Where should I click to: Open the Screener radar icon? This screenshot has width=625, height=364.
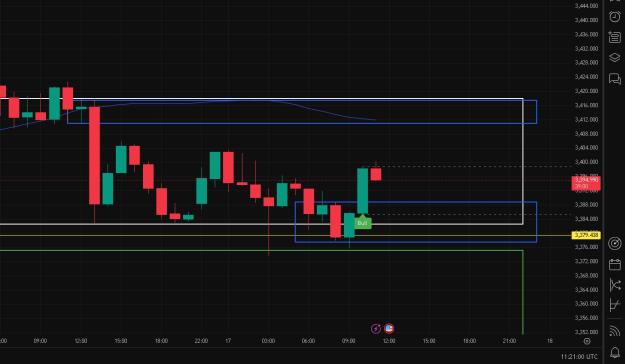(615, 243)
